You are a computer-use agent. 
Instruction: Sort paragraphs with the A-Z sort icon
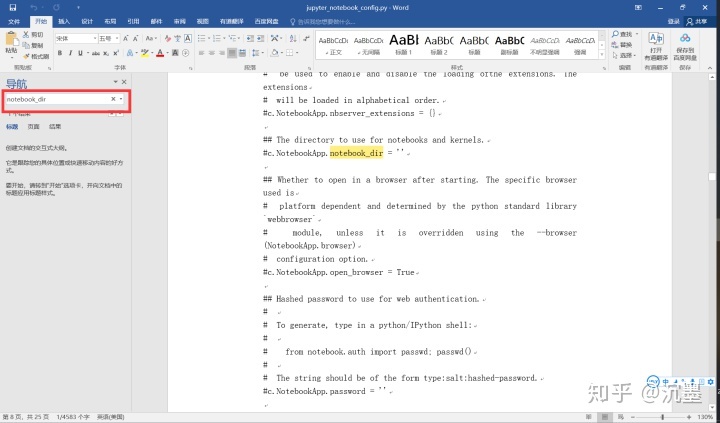click(x=293, y=39)
